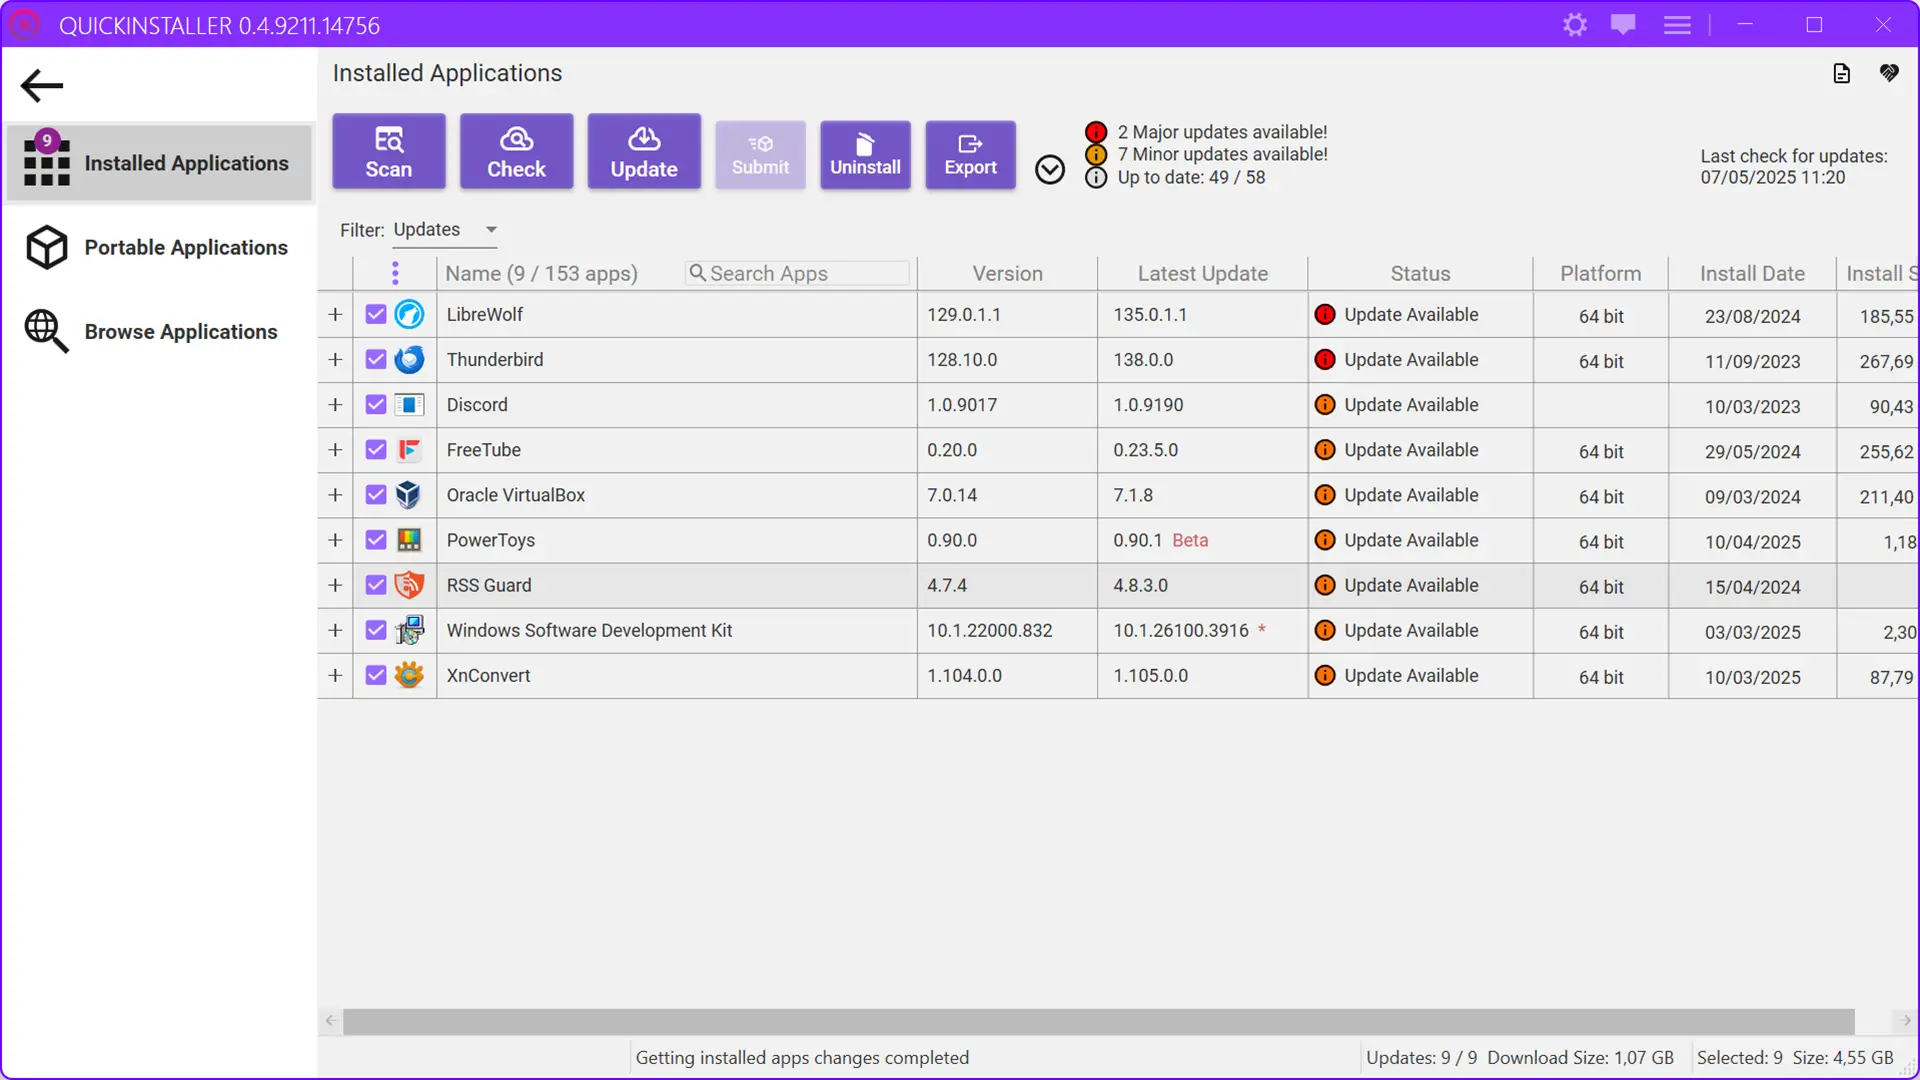Select Installed Applications in sidebar
Image resolution: width=1920 pixels, height=1080 pixels.
[160, 163]
